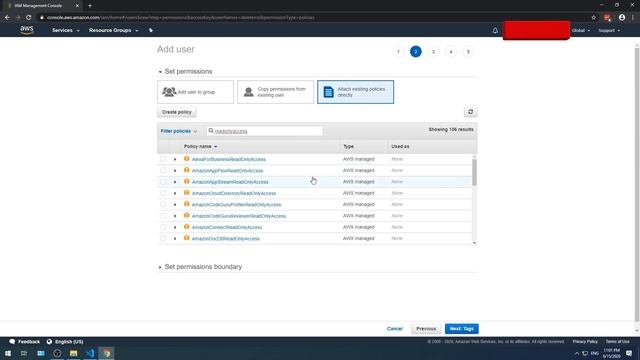Open Visual Studio Code from the taskbar
Image resolution: width=640 pixels, height=360 pixels.
click(90, 353)
